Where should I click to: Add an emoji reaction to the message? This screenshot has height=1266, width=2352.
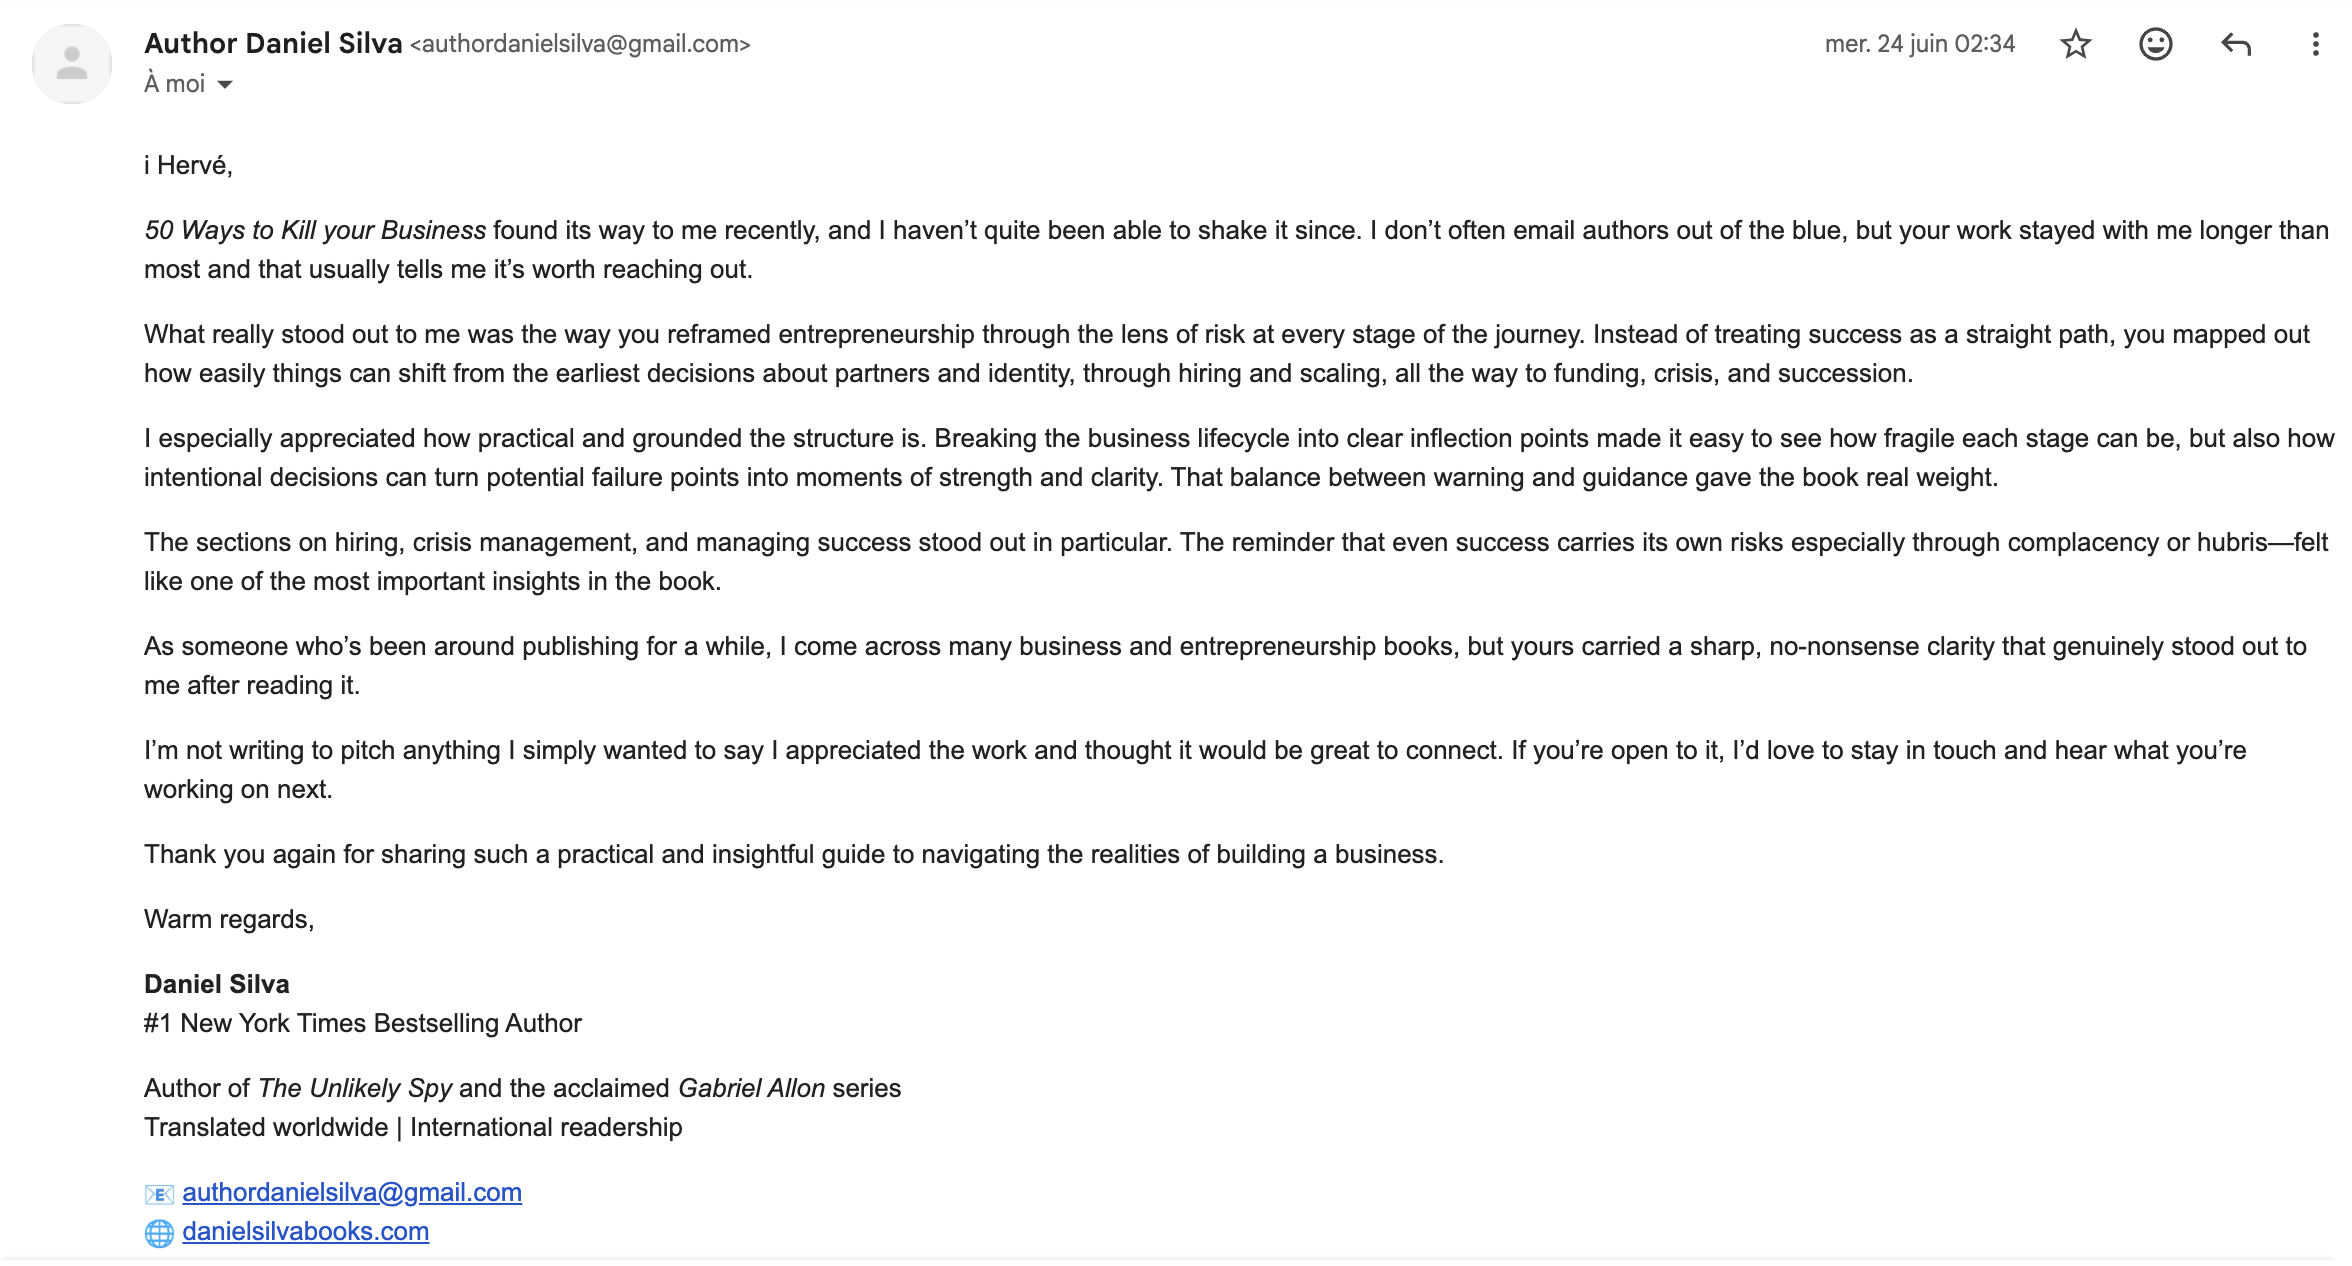click(2155, 44)
